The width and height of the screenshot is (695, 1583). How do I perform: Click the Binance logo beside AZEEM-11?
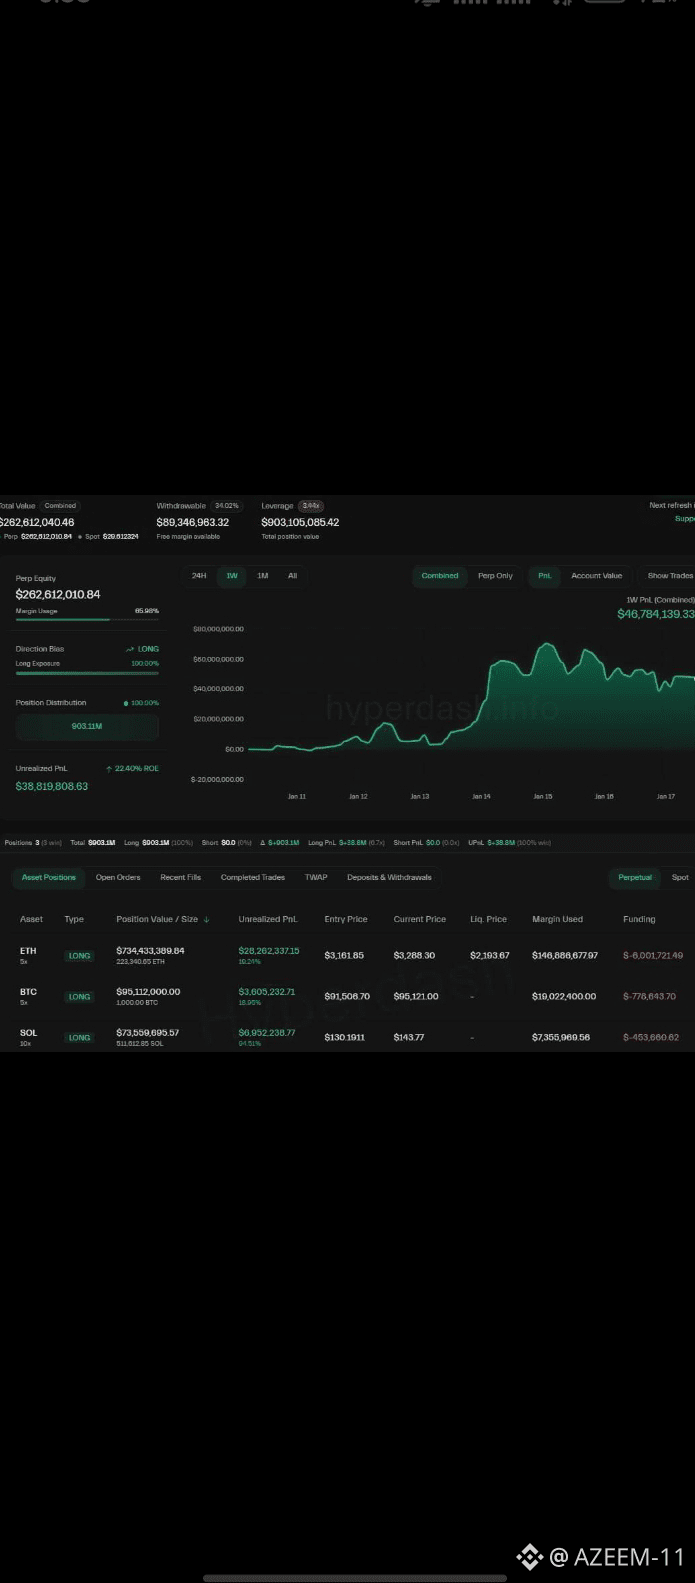pyautogui.click(x=529, y=1556)
